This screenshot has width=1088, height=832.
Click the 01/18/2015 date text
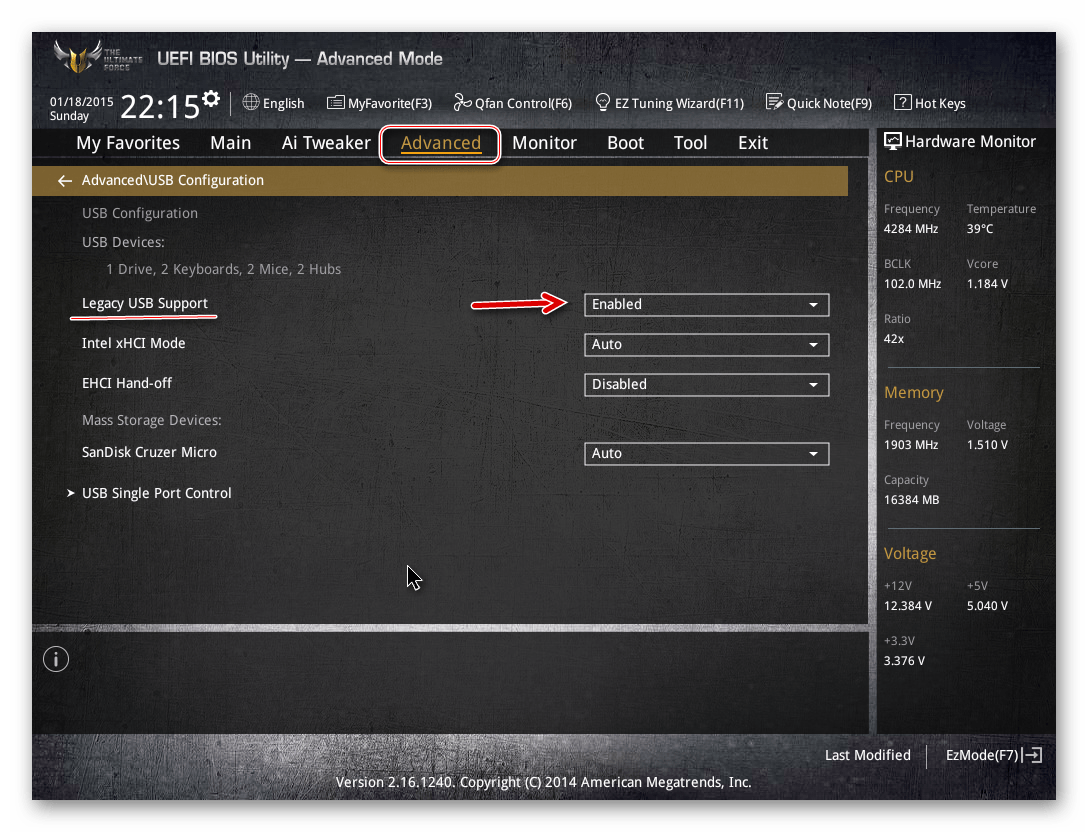click(81, 101)
